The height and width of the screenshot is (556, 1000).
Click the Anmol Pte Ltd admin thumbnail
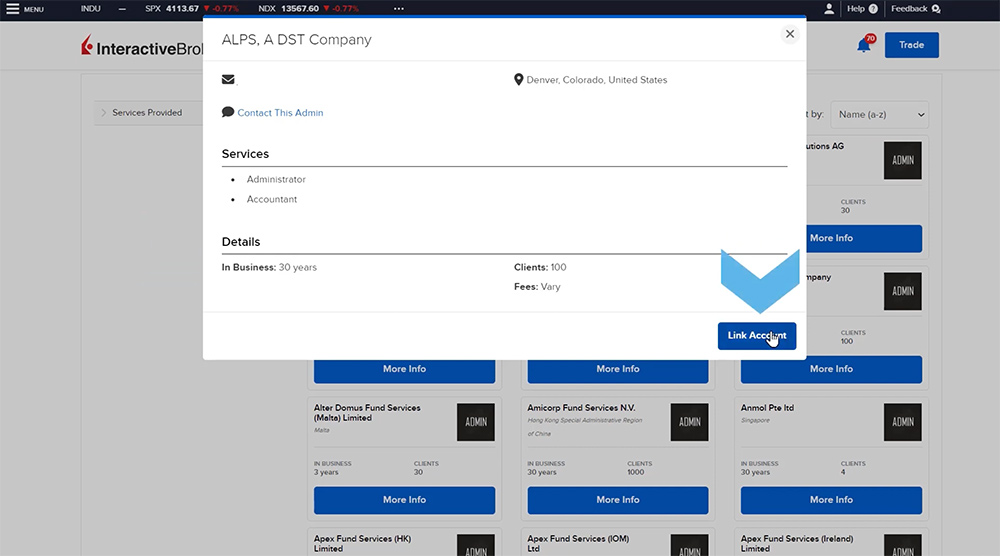tap(902, 422)
